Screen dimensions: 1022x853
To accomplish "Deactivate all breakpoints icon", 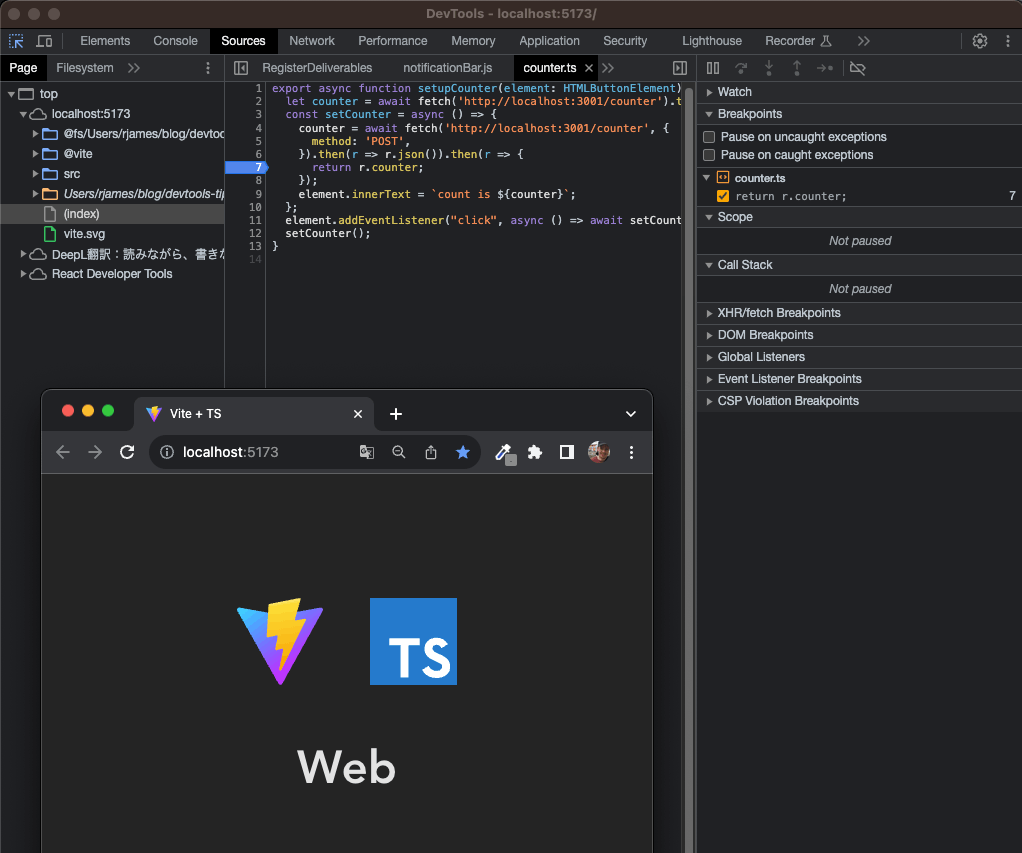I will click(x=858, y=68).
